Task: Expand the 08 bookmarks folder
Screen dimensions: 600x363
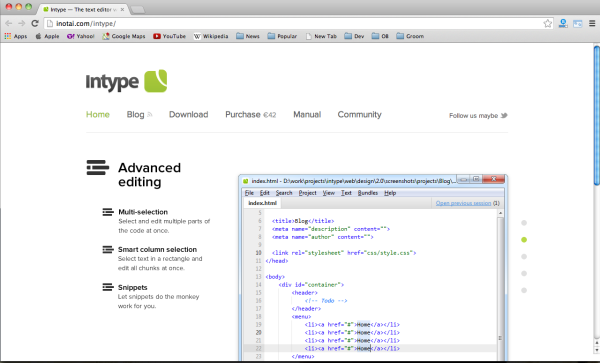Action: point(380,36)
